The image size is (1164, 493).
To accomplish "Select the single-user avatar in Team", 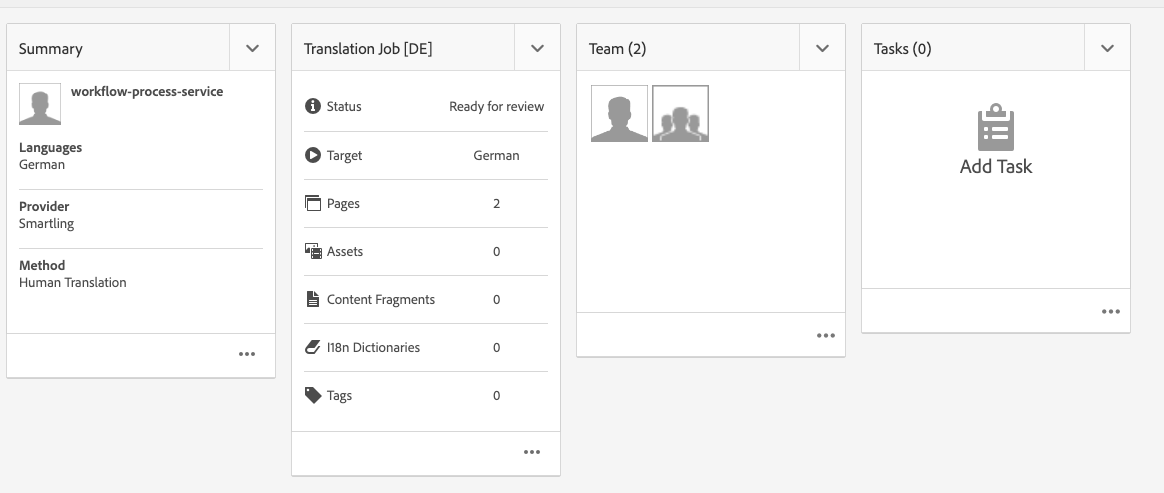I will [619, 114].
